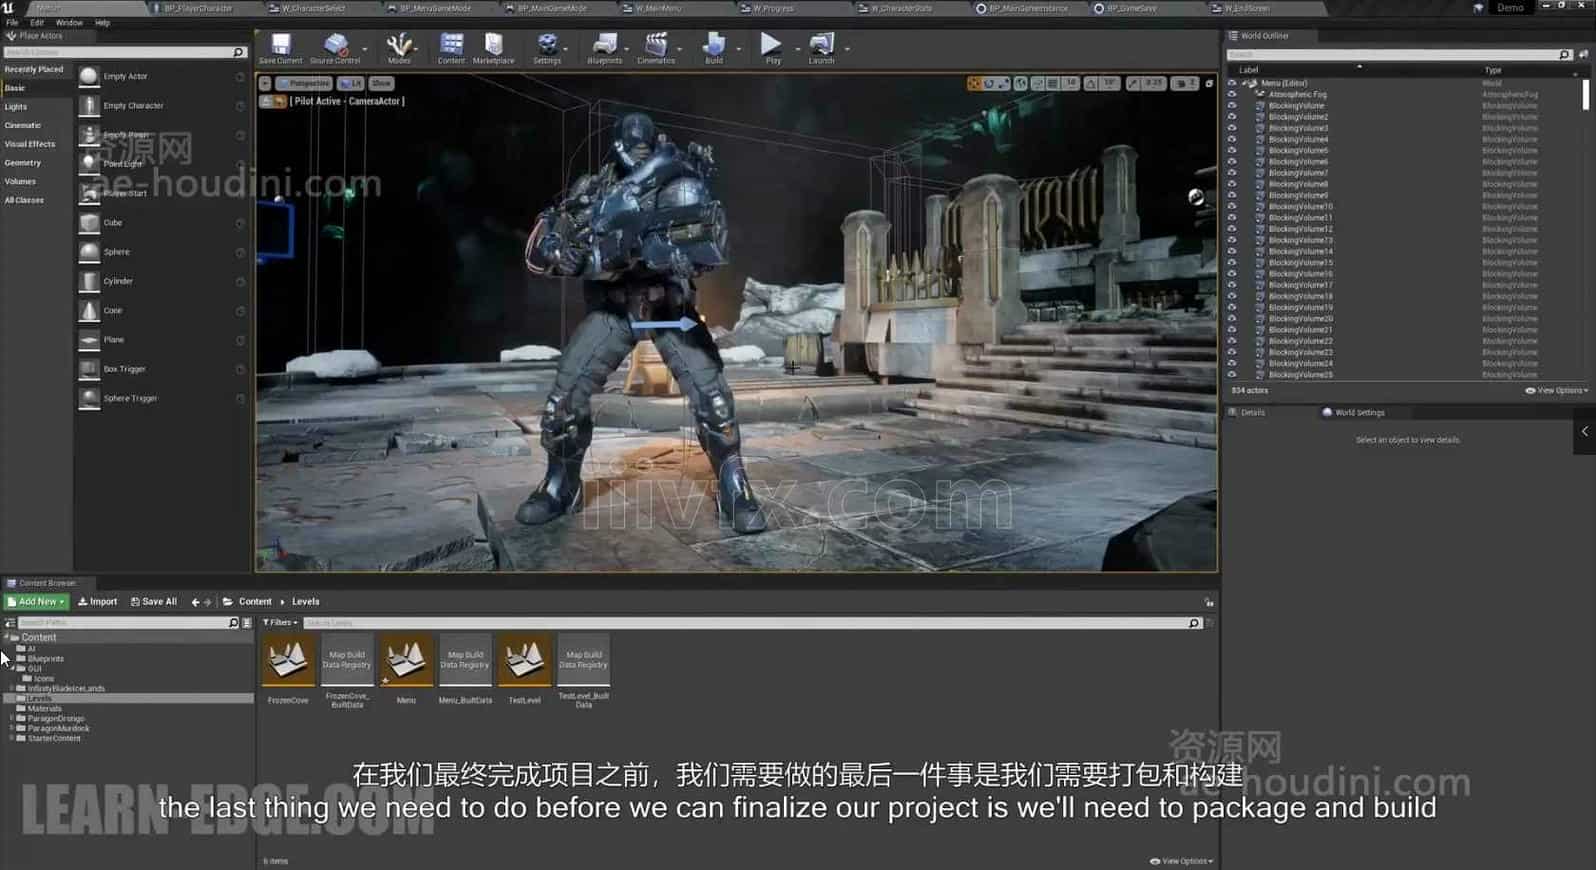The height and width of the screenshot is (870, 1596).
Task: Toggle visibility of BlockingVolume2 in outliner
Action: point(1232,117)
